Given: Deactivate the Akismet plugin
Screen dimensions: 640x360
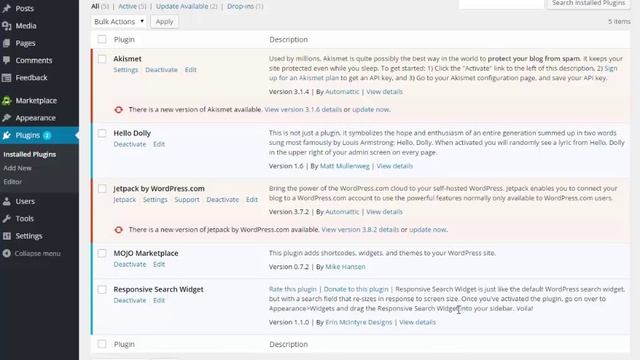Looking at the screenshot, I should pyautogui.click(x=161, y=70).
